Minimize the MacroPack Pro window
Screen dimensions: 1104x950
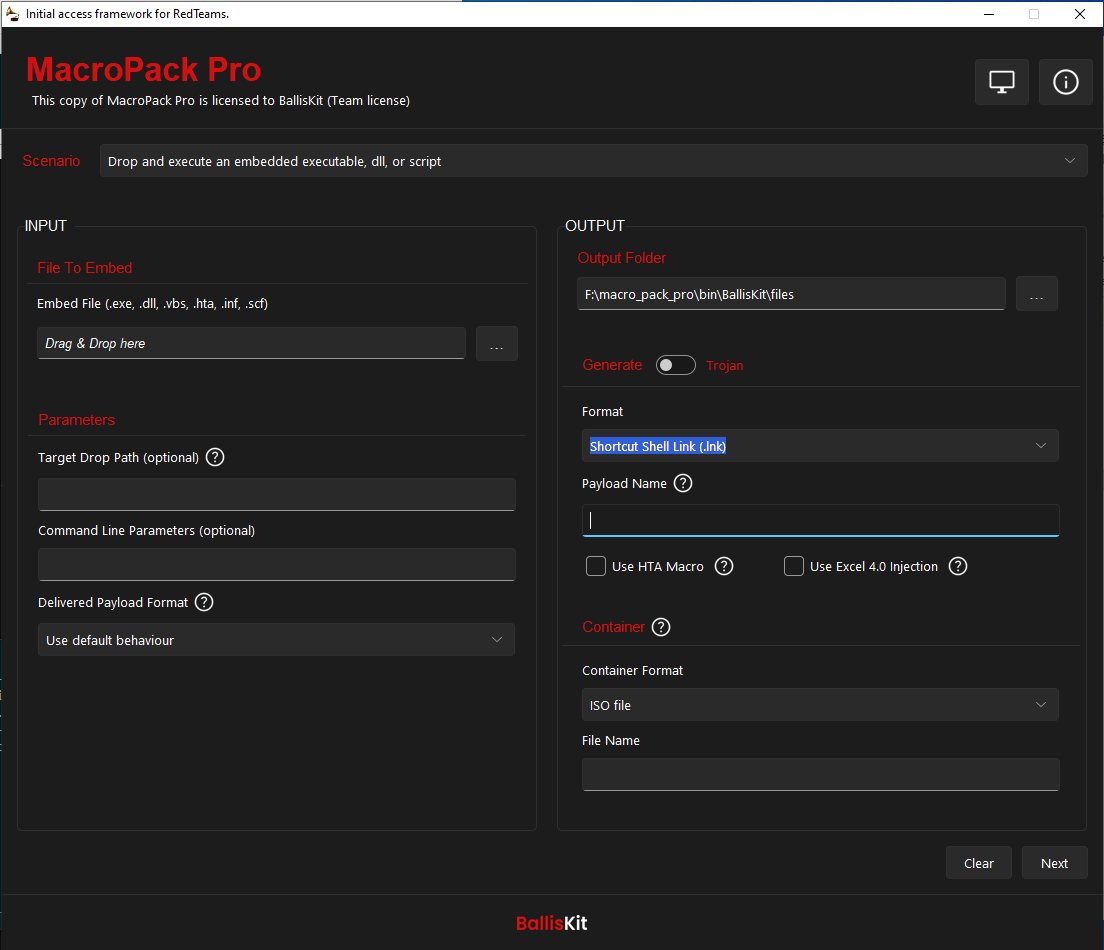989,14
